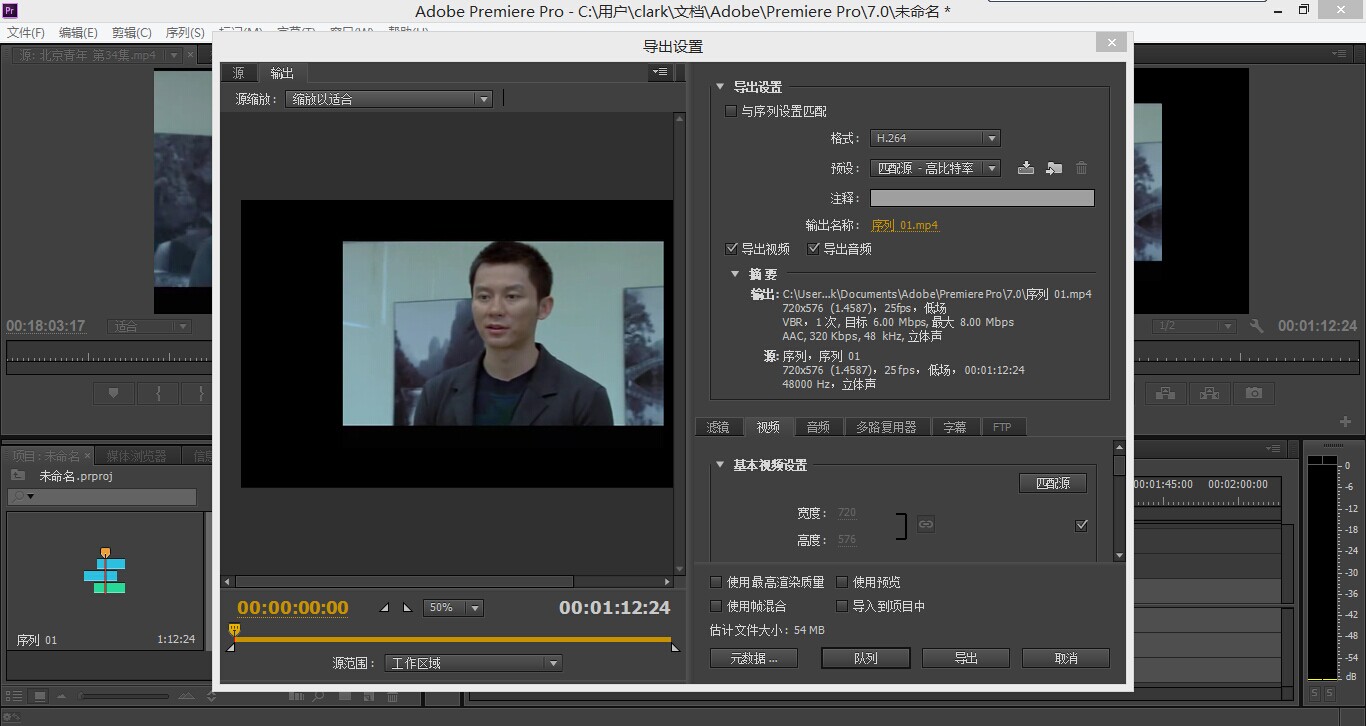This screenshot has width=1366, height=726.
Task: Click the 导出 button
Action: pyautogui.click(x=966, y=658)
